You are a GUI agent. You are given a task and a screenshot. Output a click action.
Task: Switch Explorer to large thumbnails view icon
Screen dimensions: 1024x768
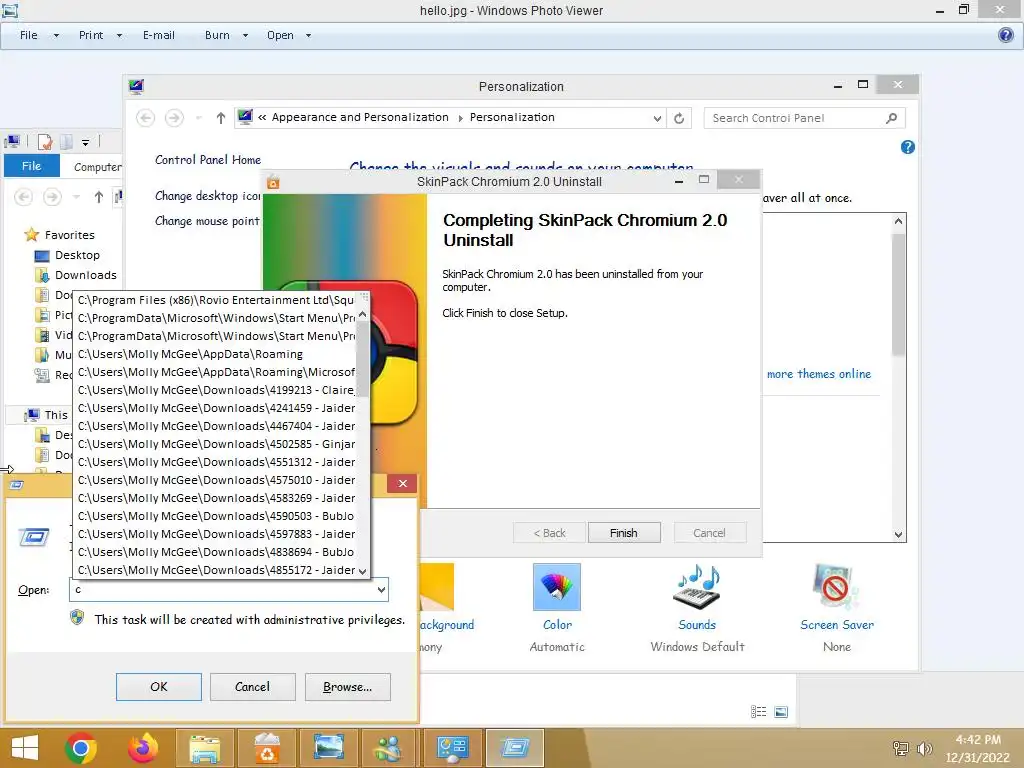(x=781, y=712)
